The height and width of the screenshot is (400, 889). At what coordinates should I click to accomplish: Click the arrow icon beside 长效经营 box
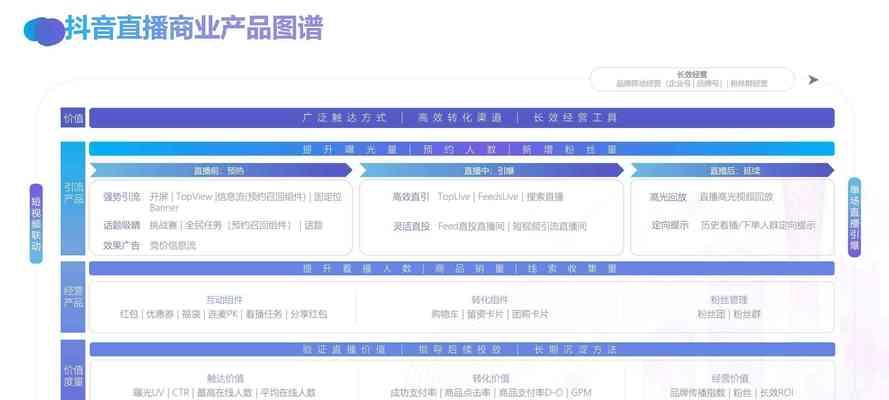tap(813, 80)
